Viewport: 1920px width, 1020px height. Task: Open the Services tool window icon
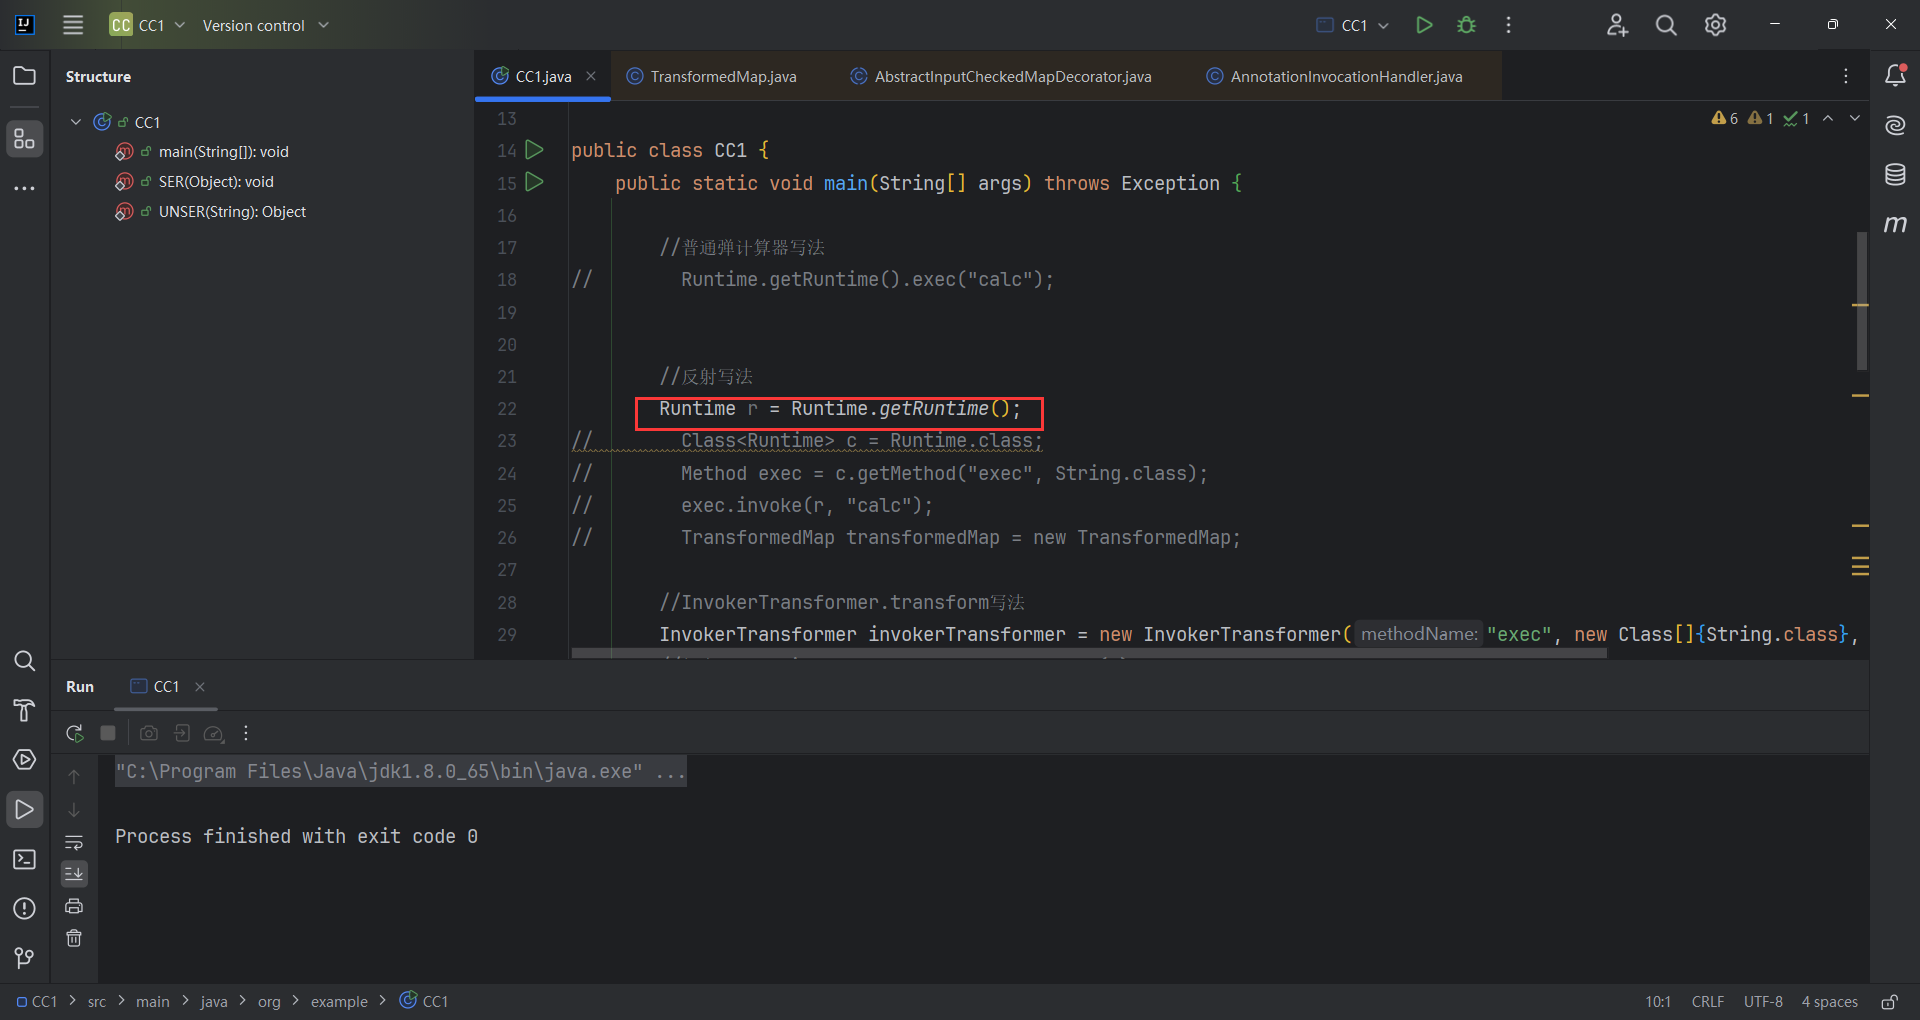(24, 760)
